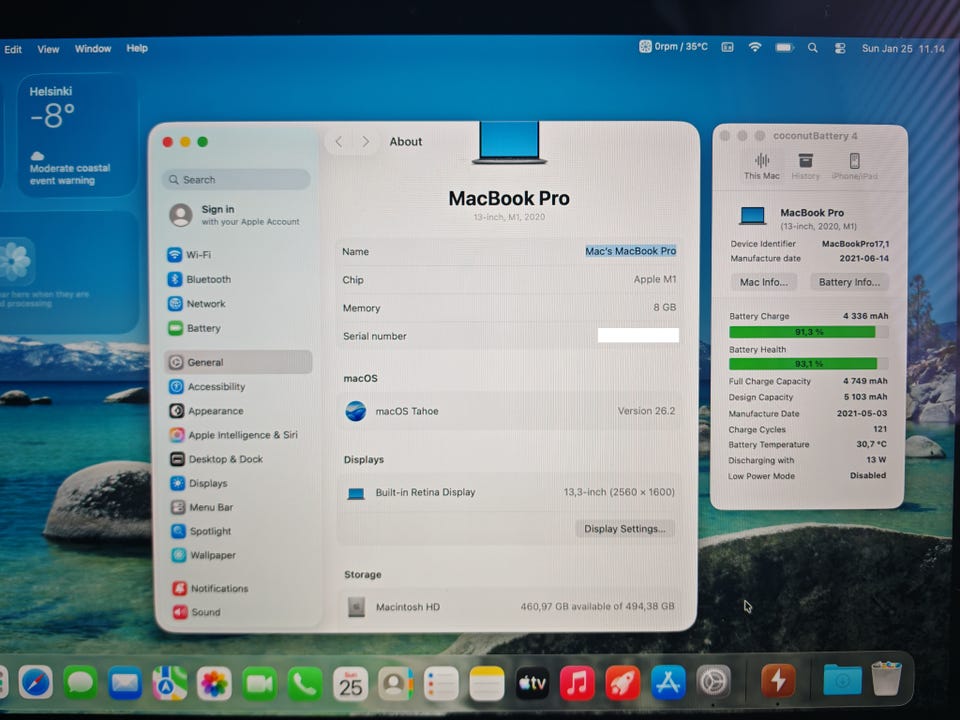Open Display Settings... button
The height and width of the screenshot is (720, 960).
[624, 529]
